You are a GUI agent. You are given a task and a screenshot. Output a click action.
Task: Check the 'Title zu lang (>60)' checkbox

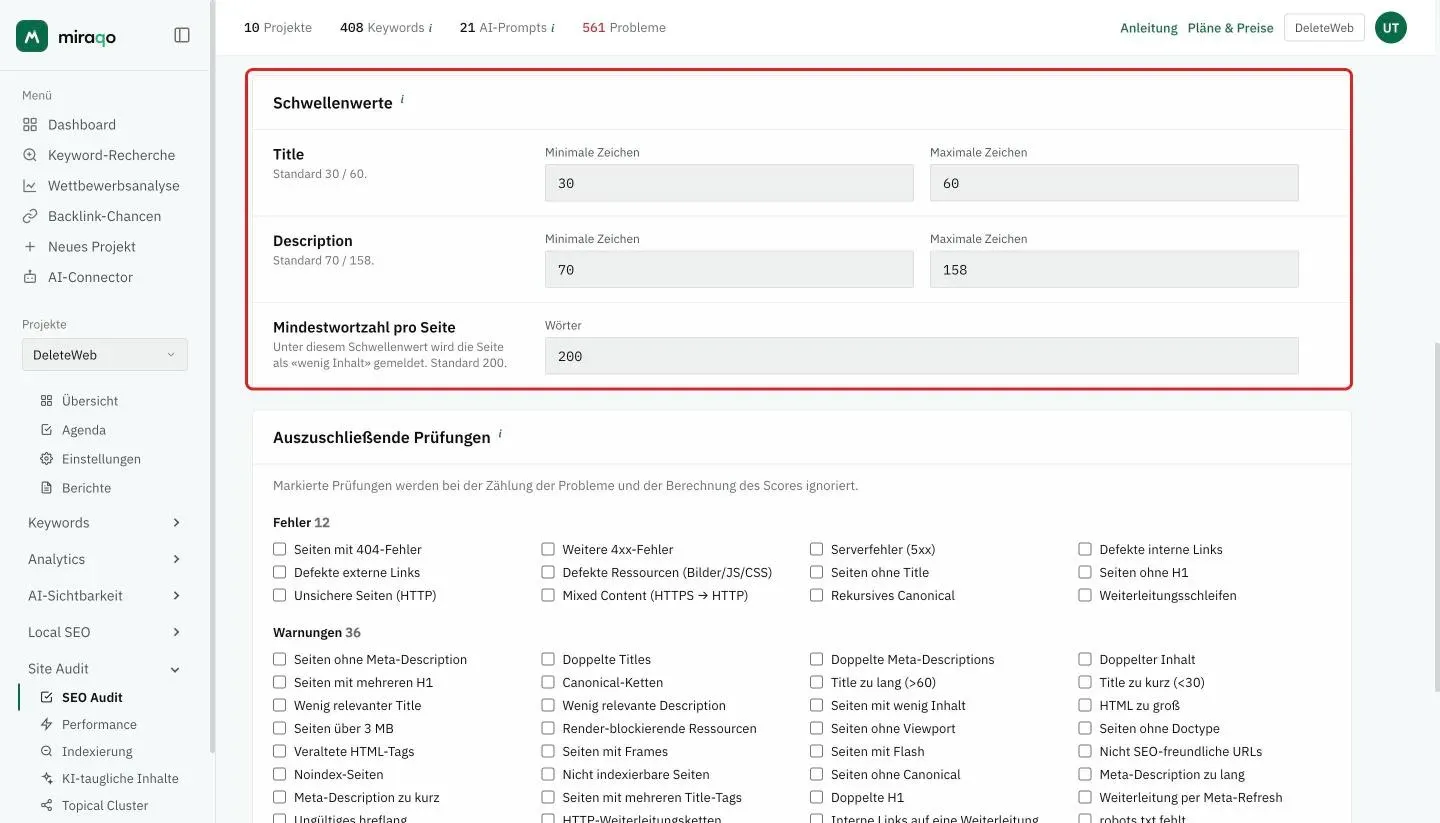[817, 682]
